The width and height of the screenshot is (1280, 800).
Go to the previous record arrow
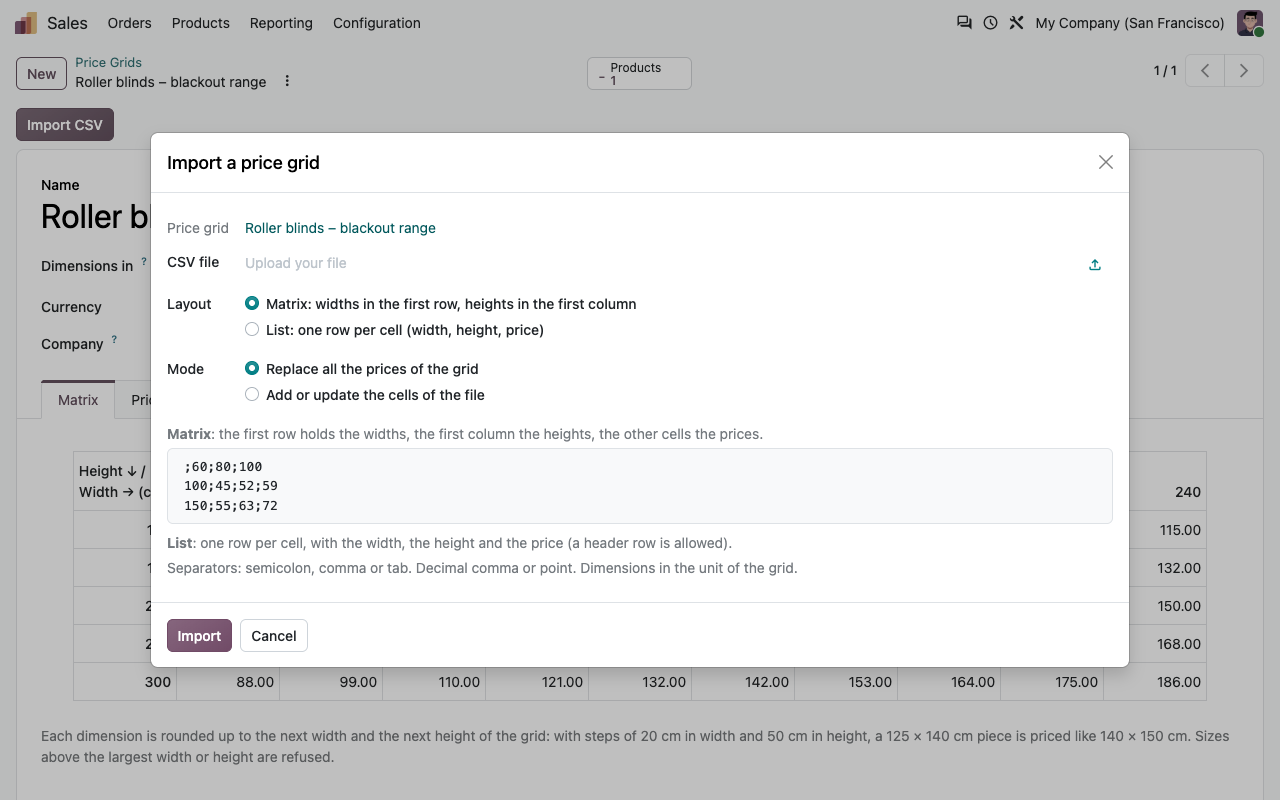click(1206, 71)
